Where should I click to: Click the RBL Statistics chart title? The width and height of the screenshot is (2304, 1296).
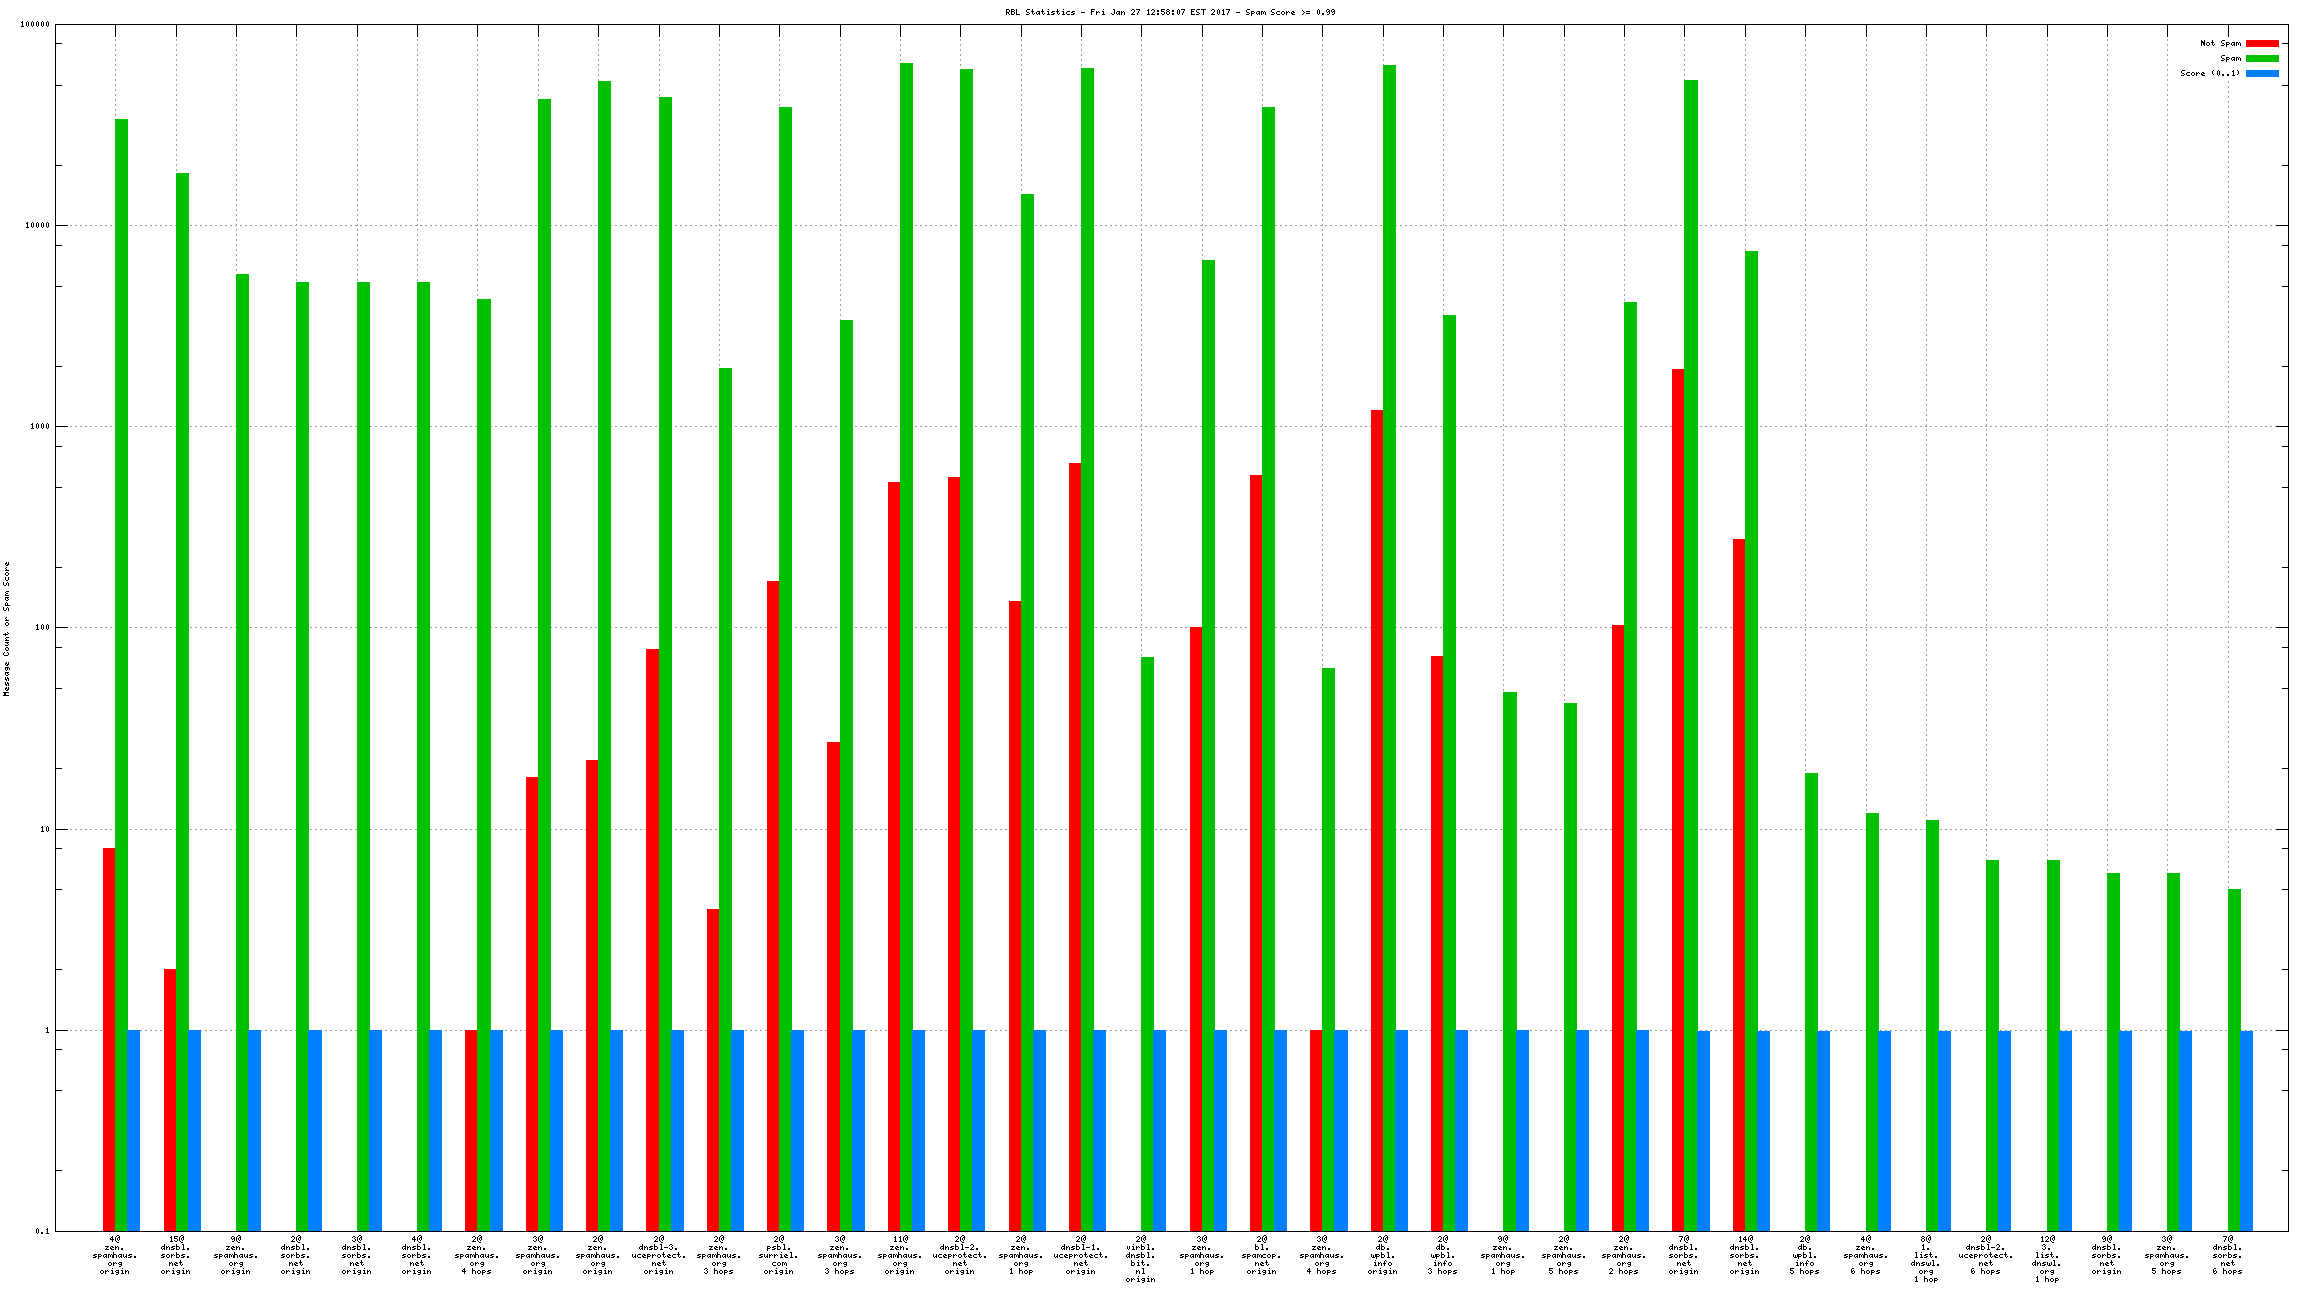coord(1170,12)
